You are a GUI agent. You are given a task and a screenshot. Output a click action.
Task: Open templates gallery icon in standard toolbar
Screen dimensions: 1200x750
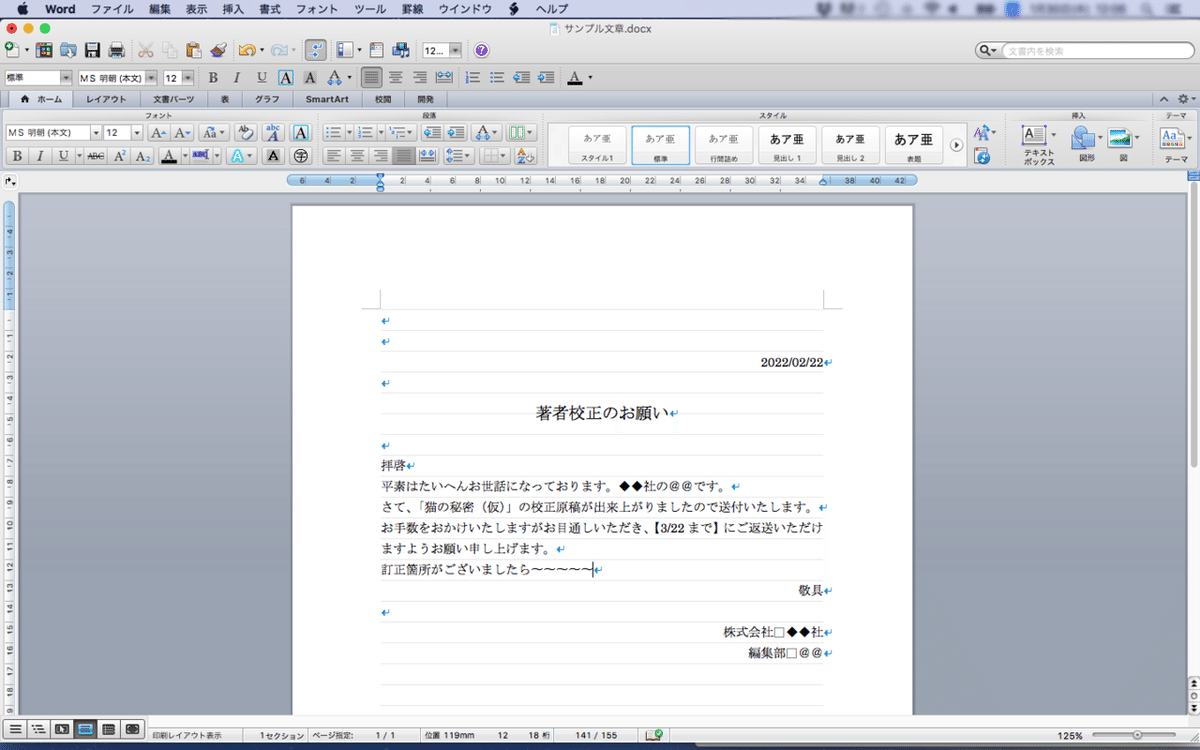(x=44, y=50)
